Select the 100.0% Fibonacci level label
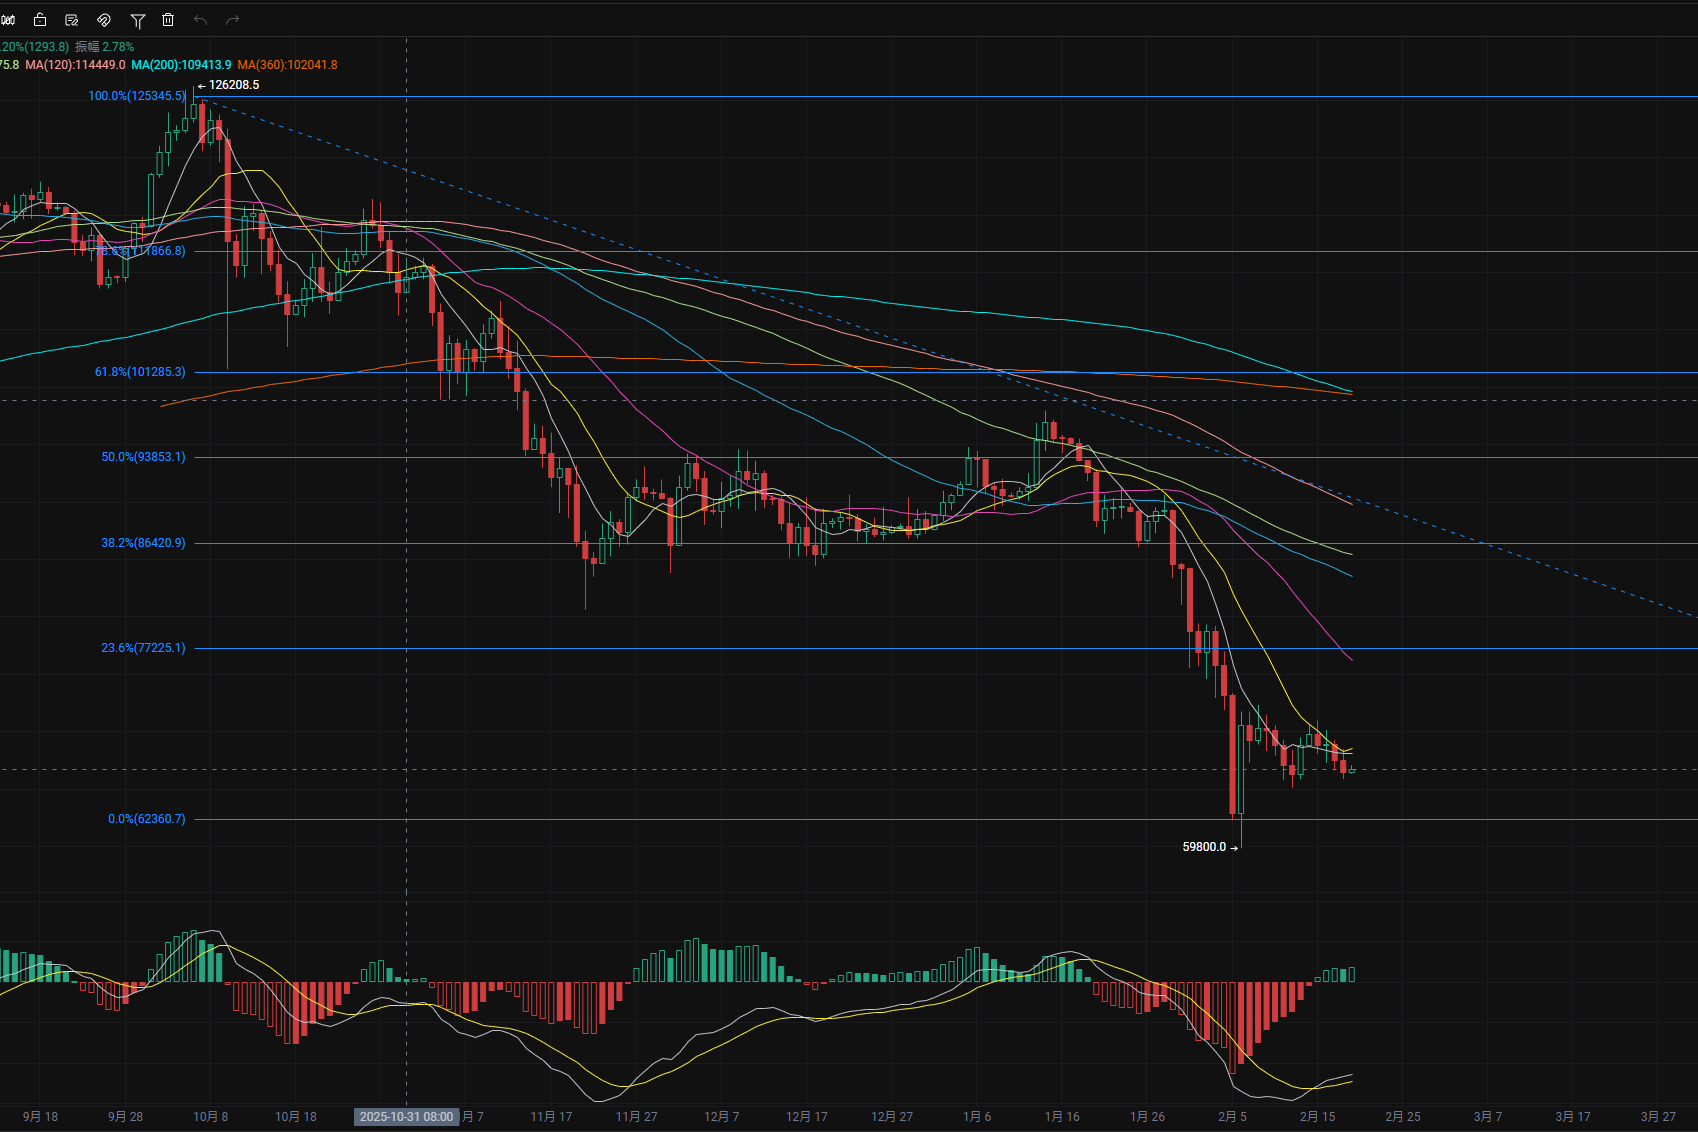This screenshot has width=1698, height=1132. tap(137, 96)
